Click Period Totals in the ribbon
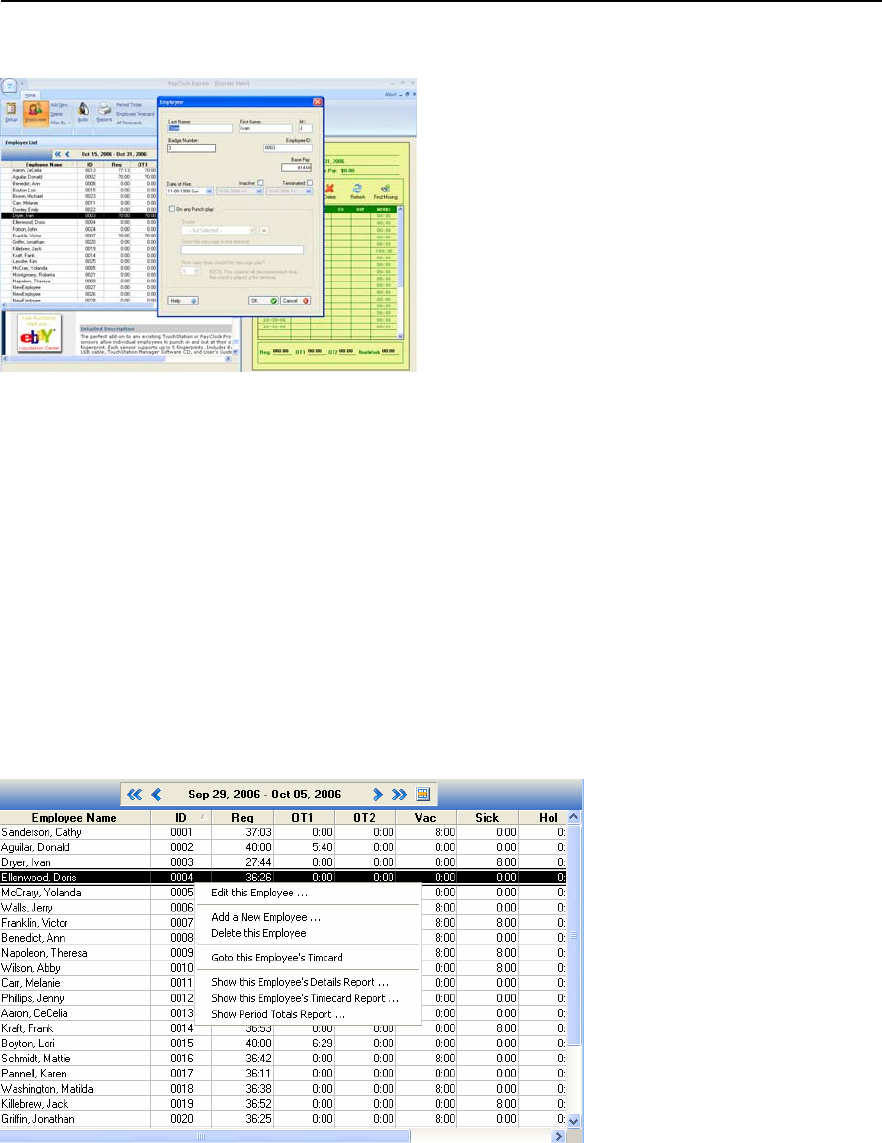The width and height of the screenshot is (882, 1143). [x=129, y=105]
